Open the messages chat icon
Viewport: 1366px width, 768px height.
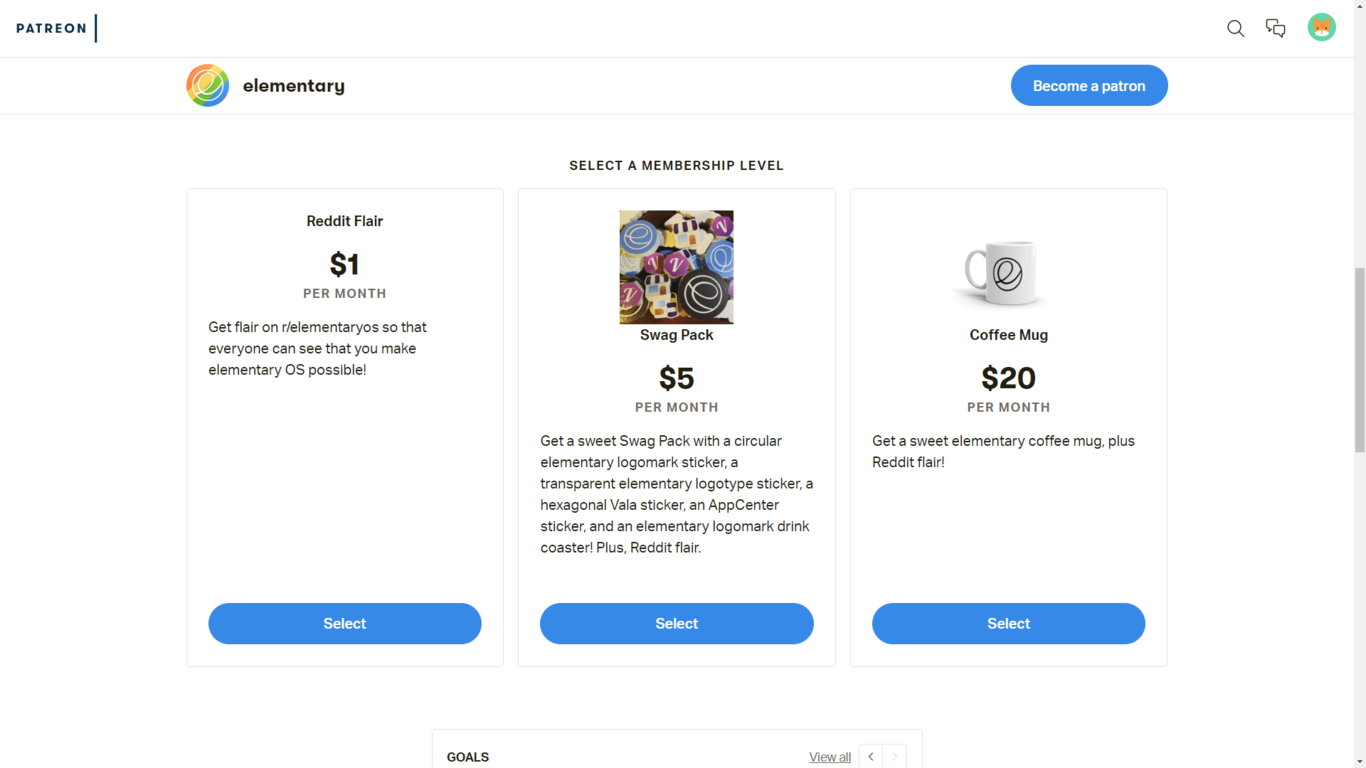tap(1275, 28)
